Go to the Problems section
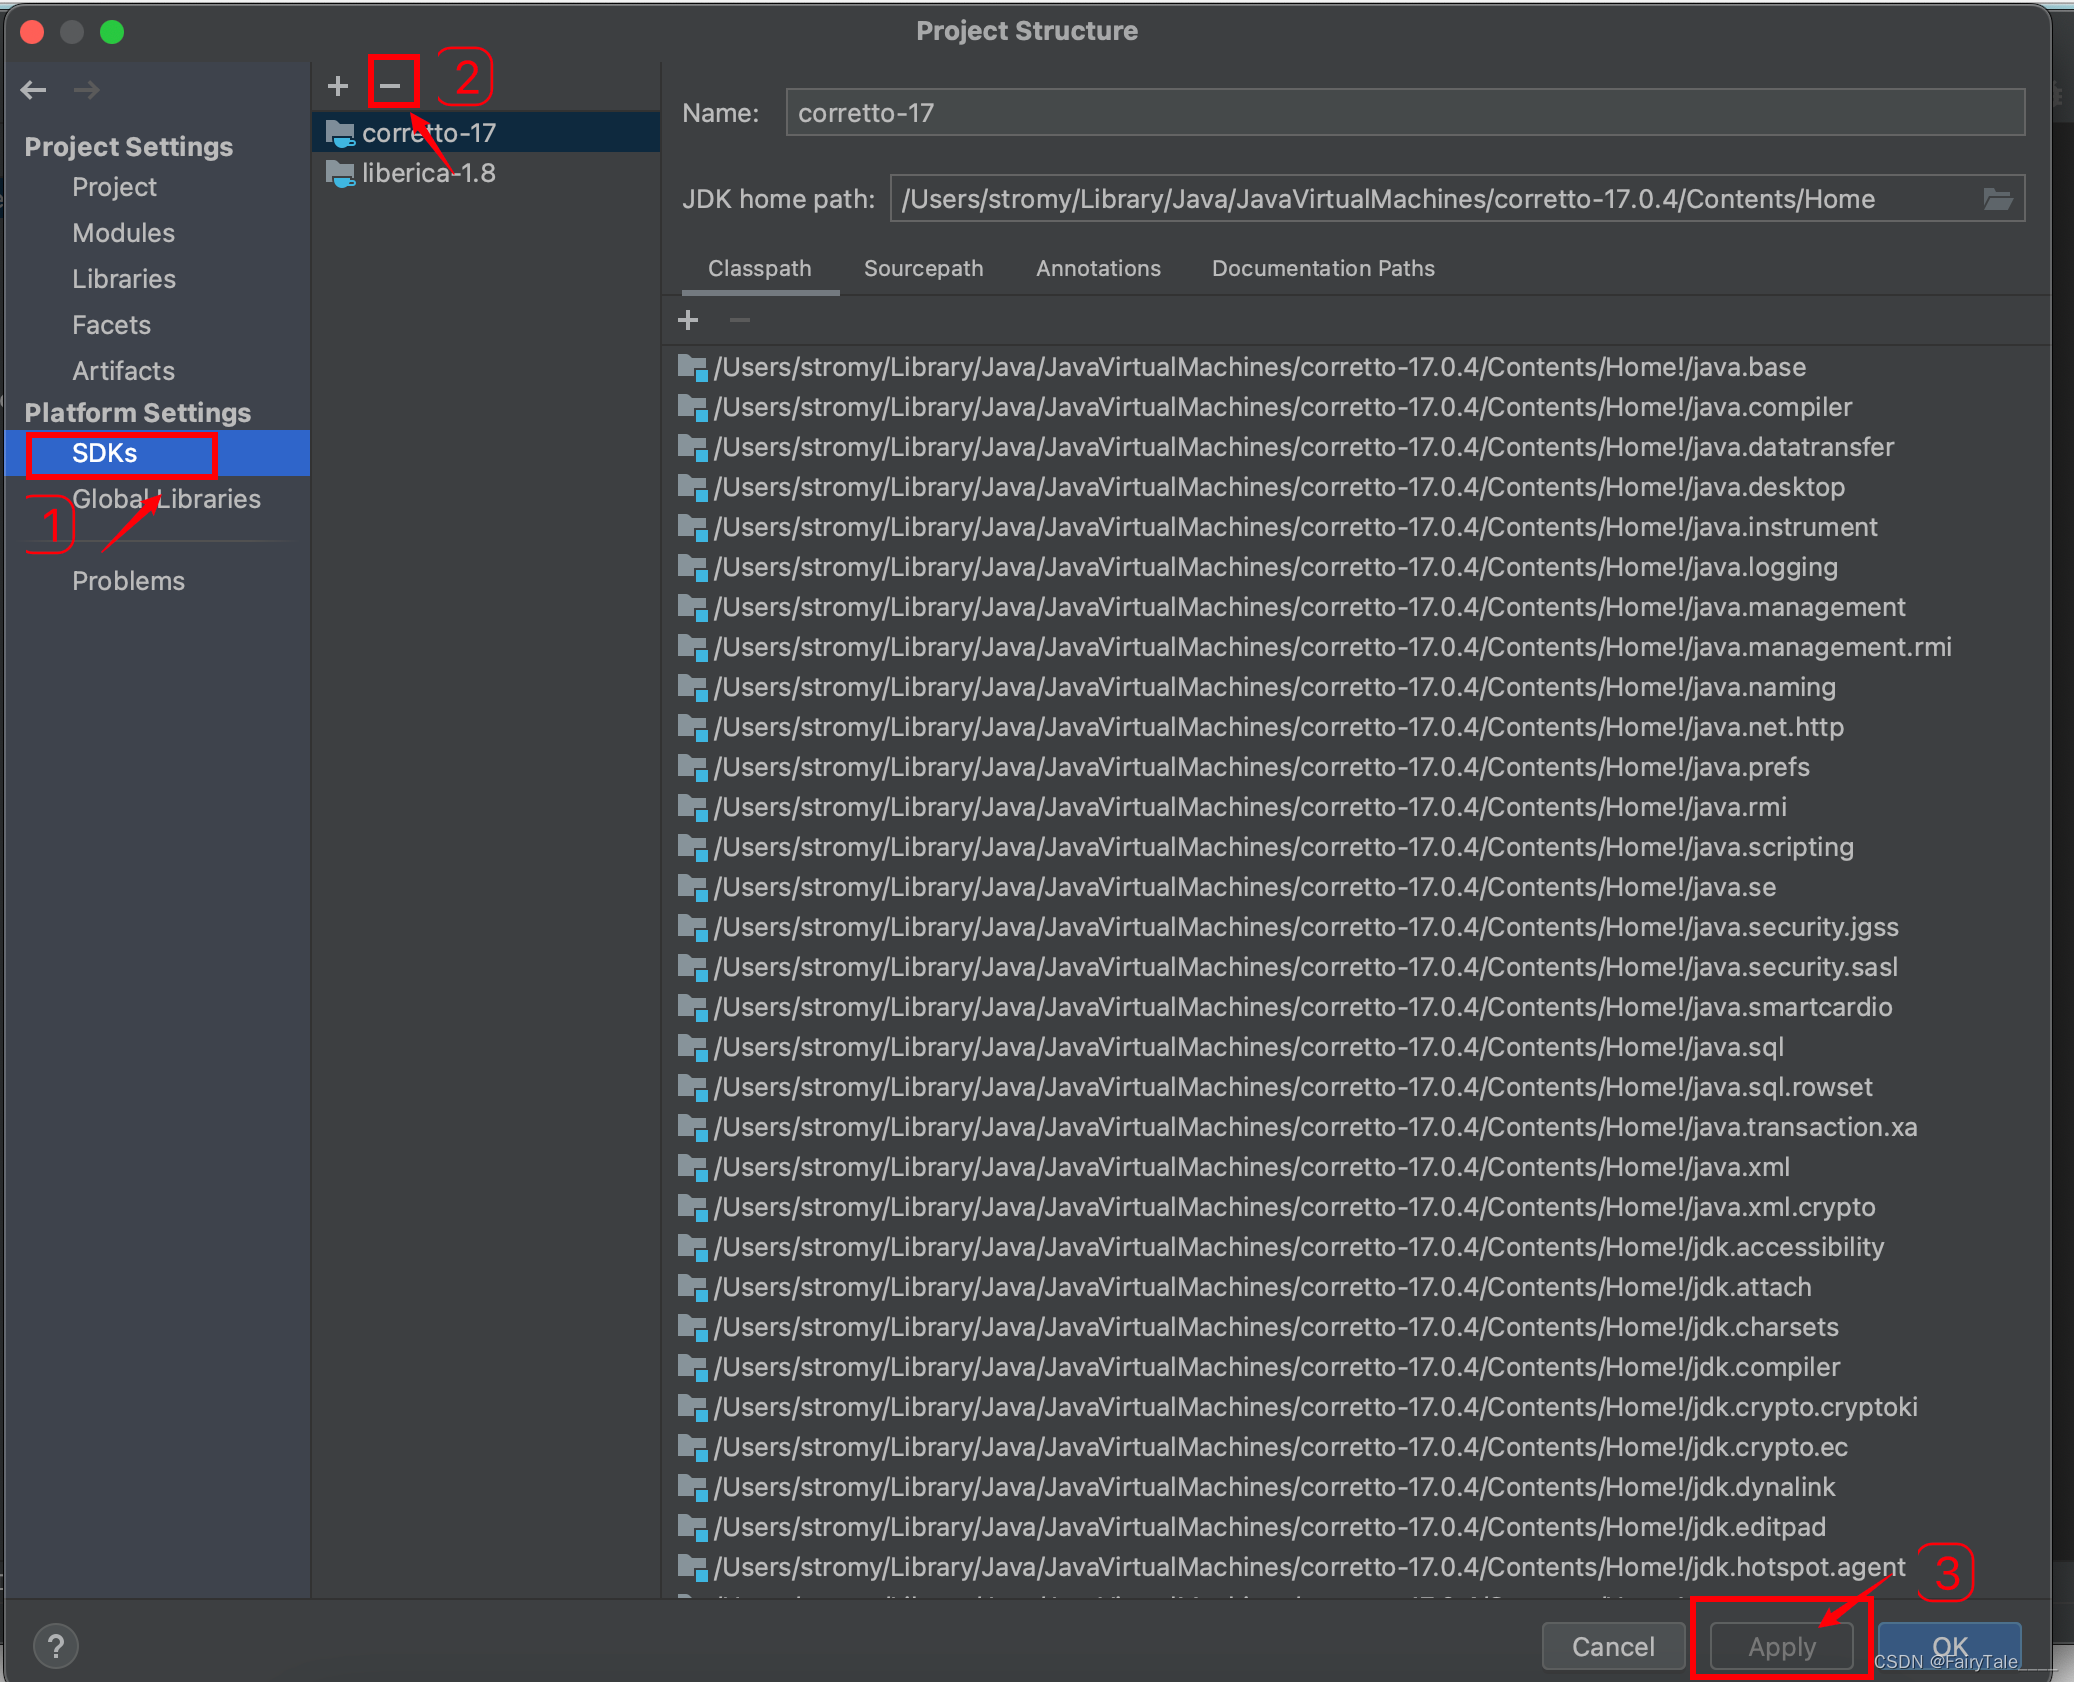The image size is (2074, 1682). [x=128, y=581]
